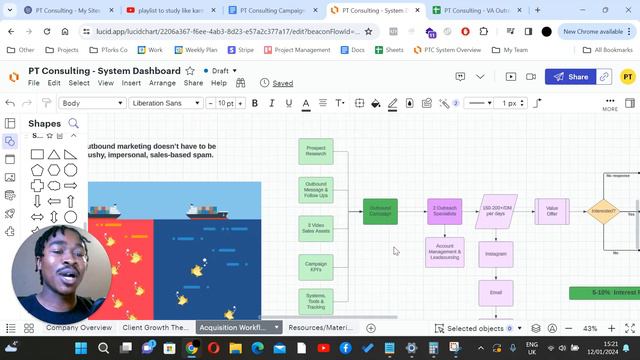
Task: Switch to the Client Growth page tab
Action: [x=155, y=327]
